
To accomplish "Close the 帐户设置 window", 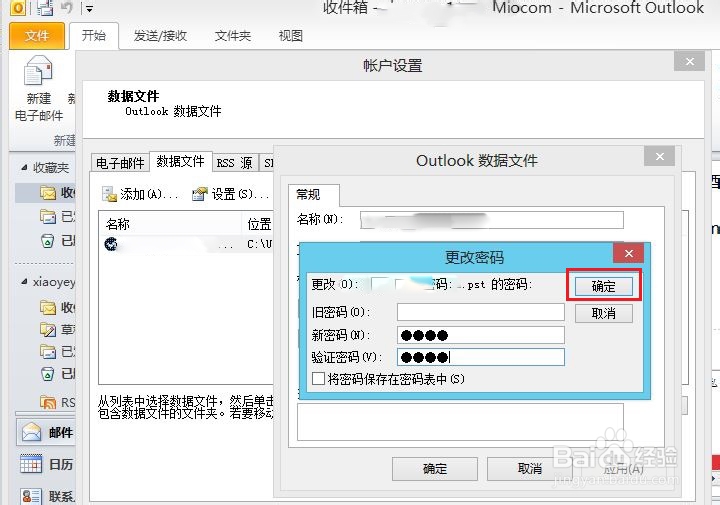I will [689, 62].
